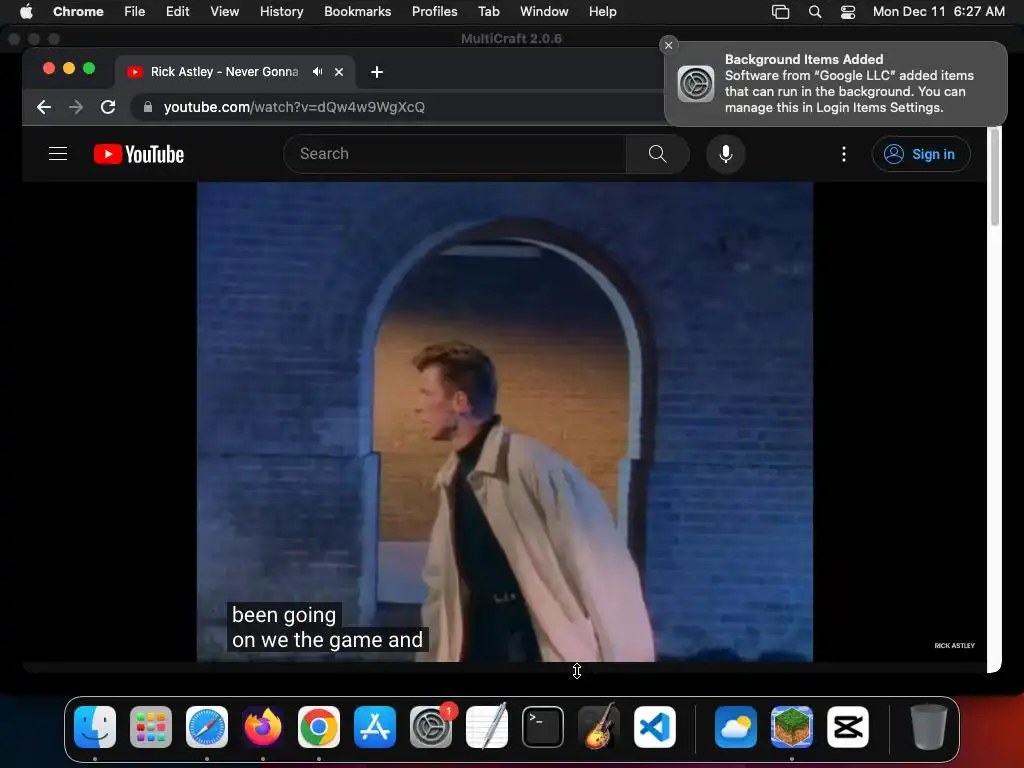The width and height of the screenshot is (1024, 768).
Task: Select the Rick Astley - Never Gonna tab
Action: (224, 72)
